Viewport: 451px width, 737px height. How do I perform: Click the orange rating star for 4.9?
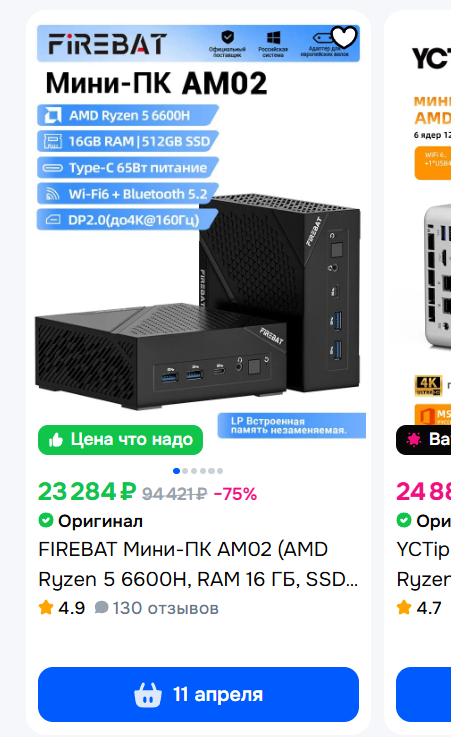point(46,607)
